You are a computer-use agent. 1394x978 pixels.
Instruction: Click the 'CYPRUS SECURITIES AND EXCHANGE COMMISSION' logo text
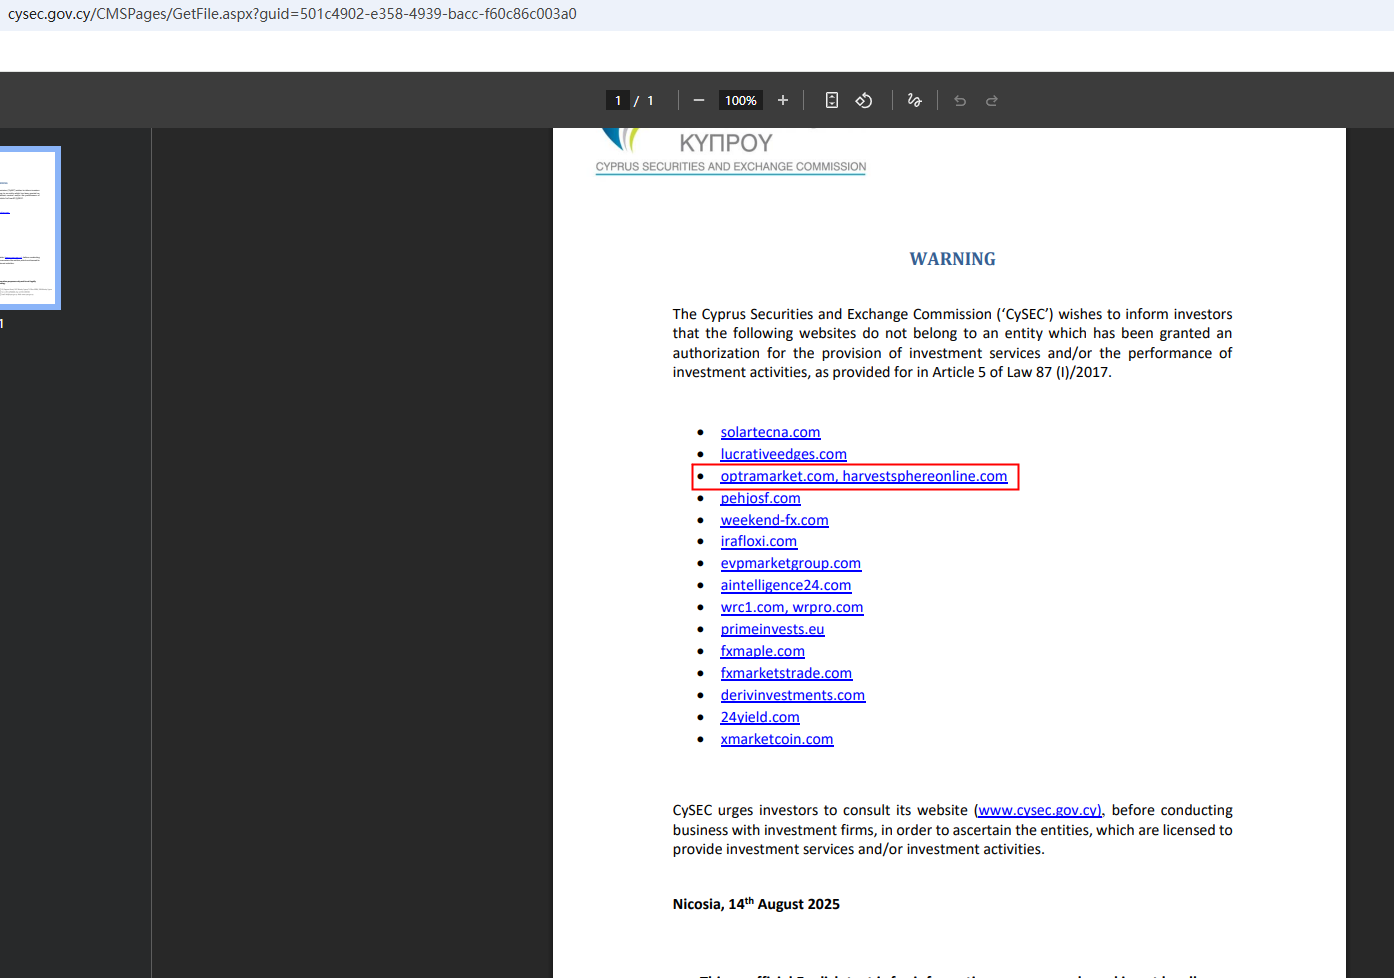point(731,167)
